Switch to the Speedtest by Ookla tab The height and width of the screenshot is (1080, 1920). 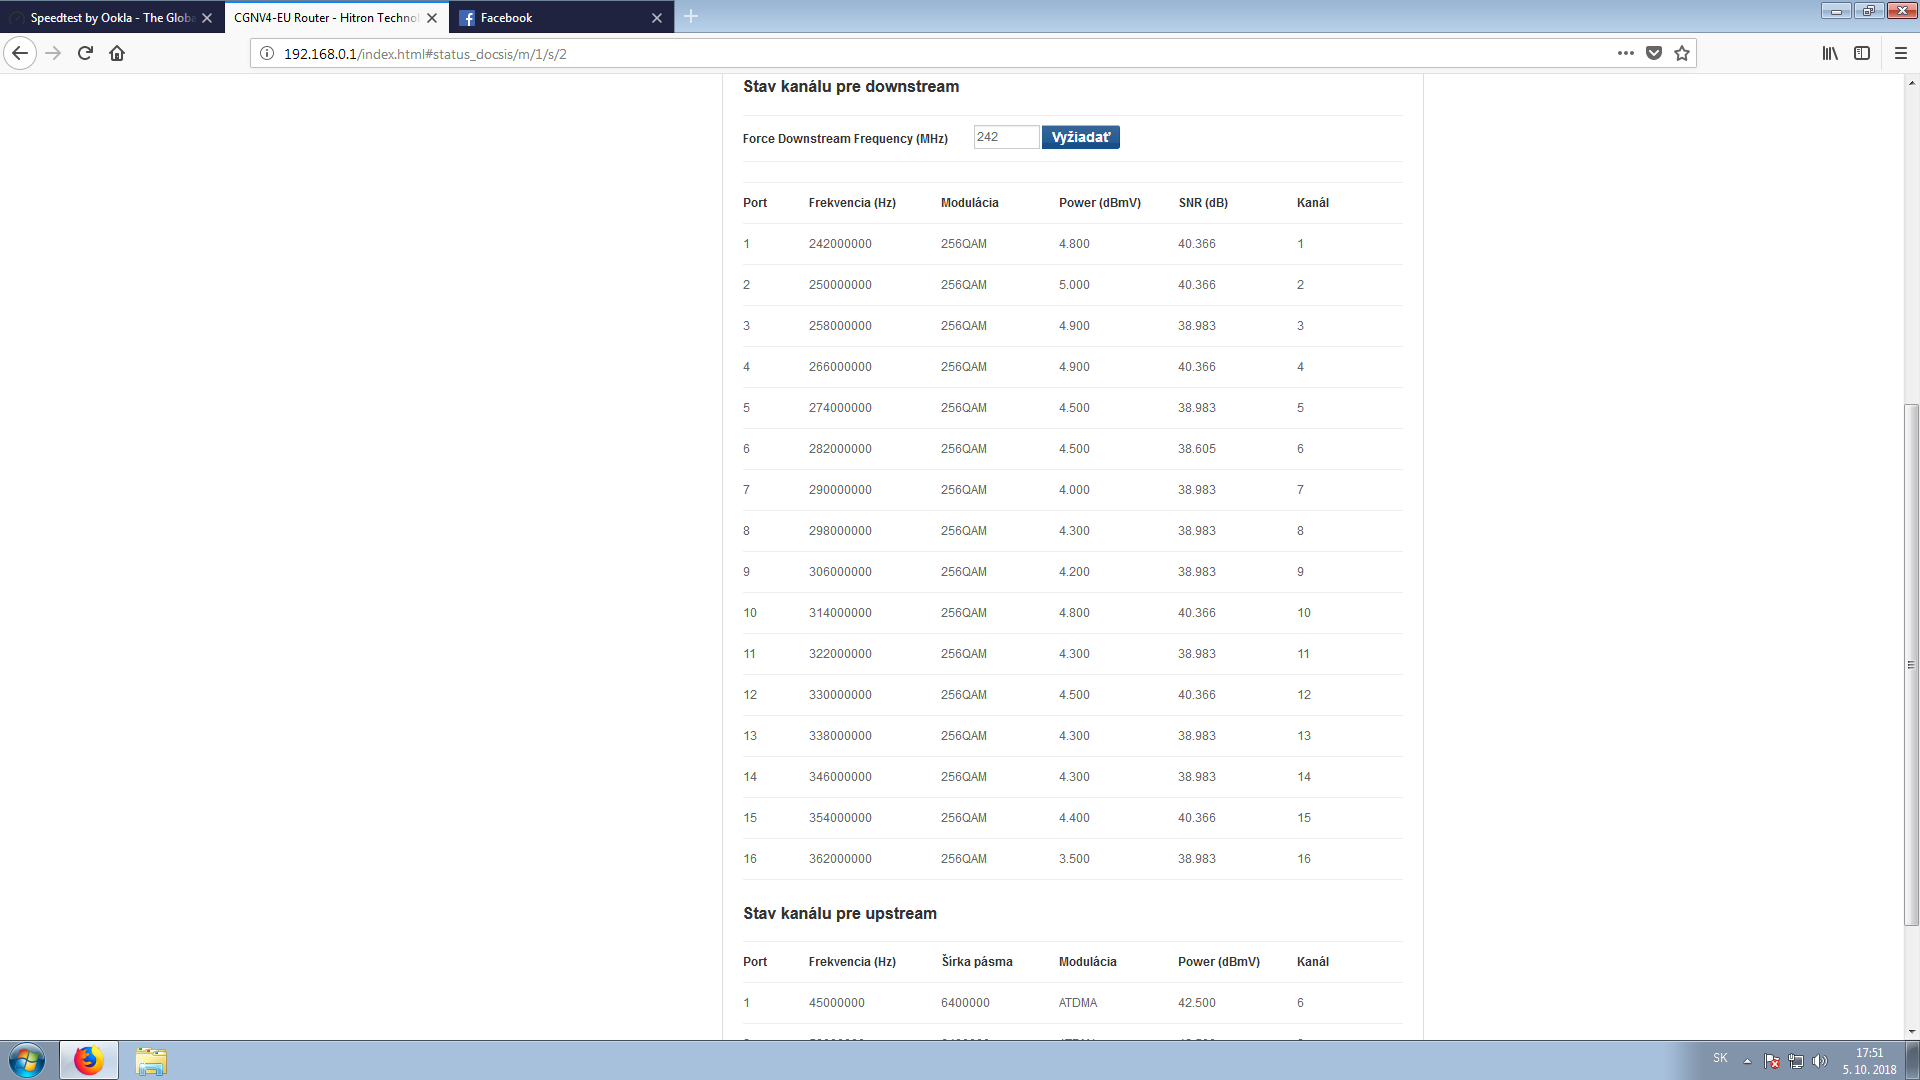[110, 17]
